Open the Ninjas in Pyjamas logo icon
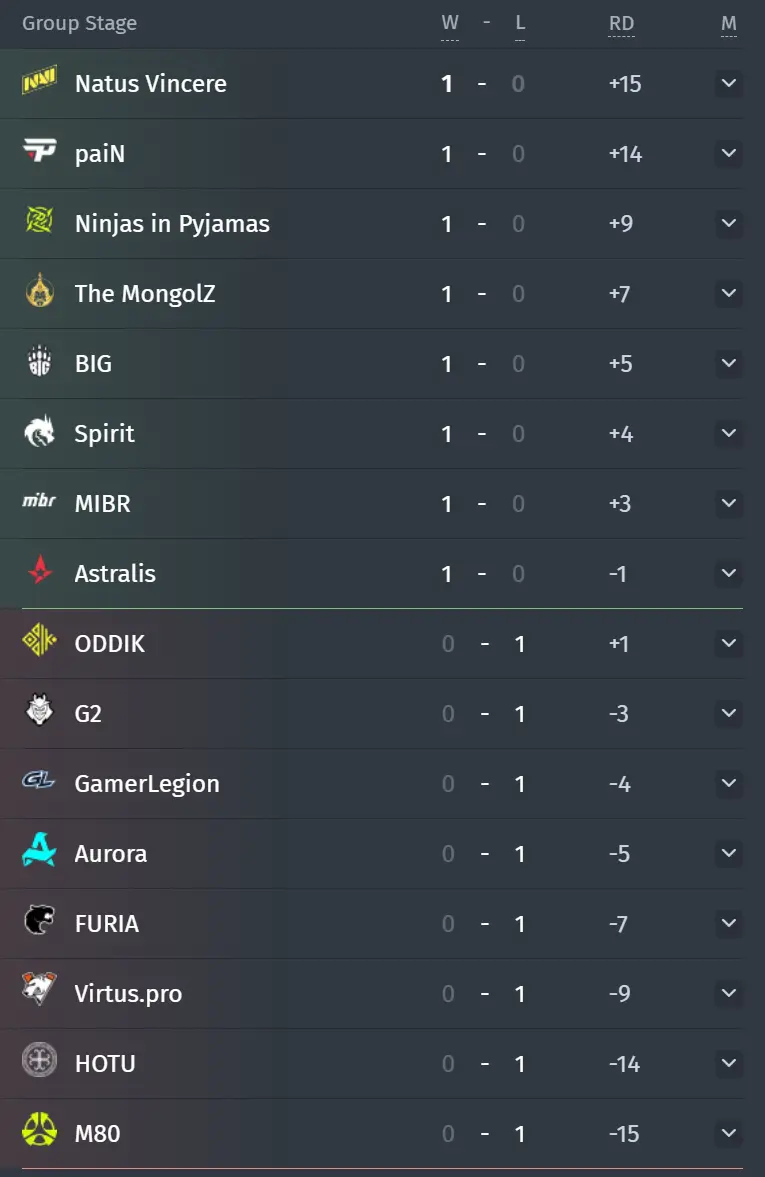 40,220
